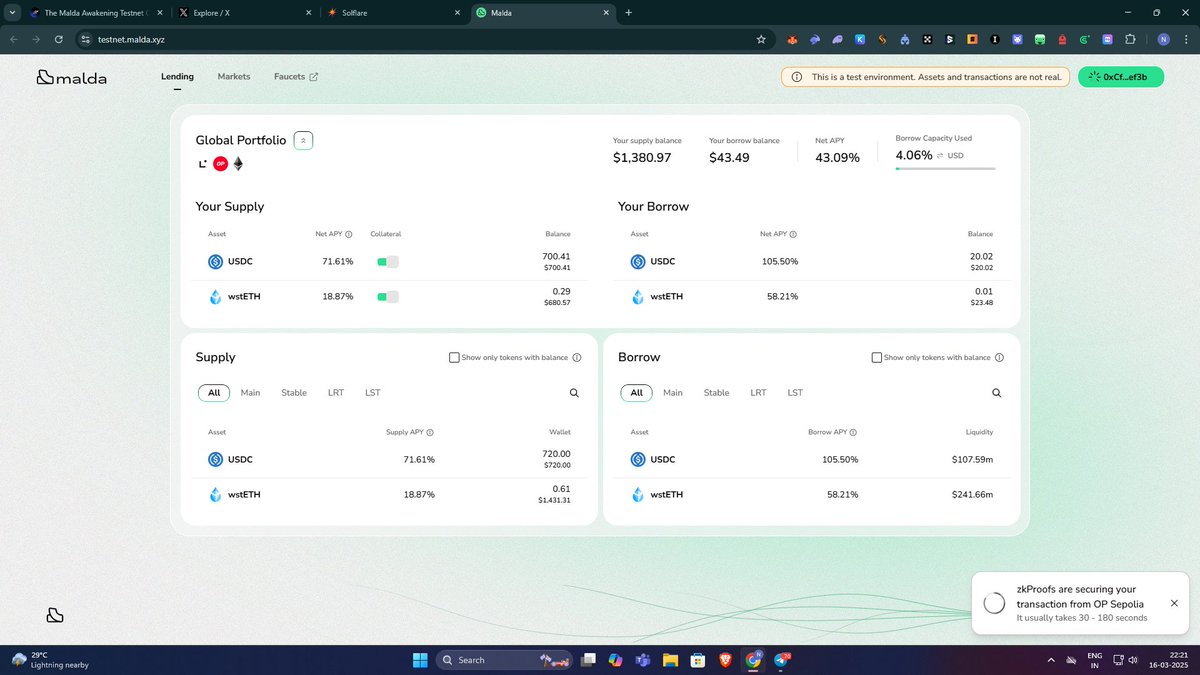
Task: Check 'Show only tokens with balance' in Borrow
Action: point(877,357)
